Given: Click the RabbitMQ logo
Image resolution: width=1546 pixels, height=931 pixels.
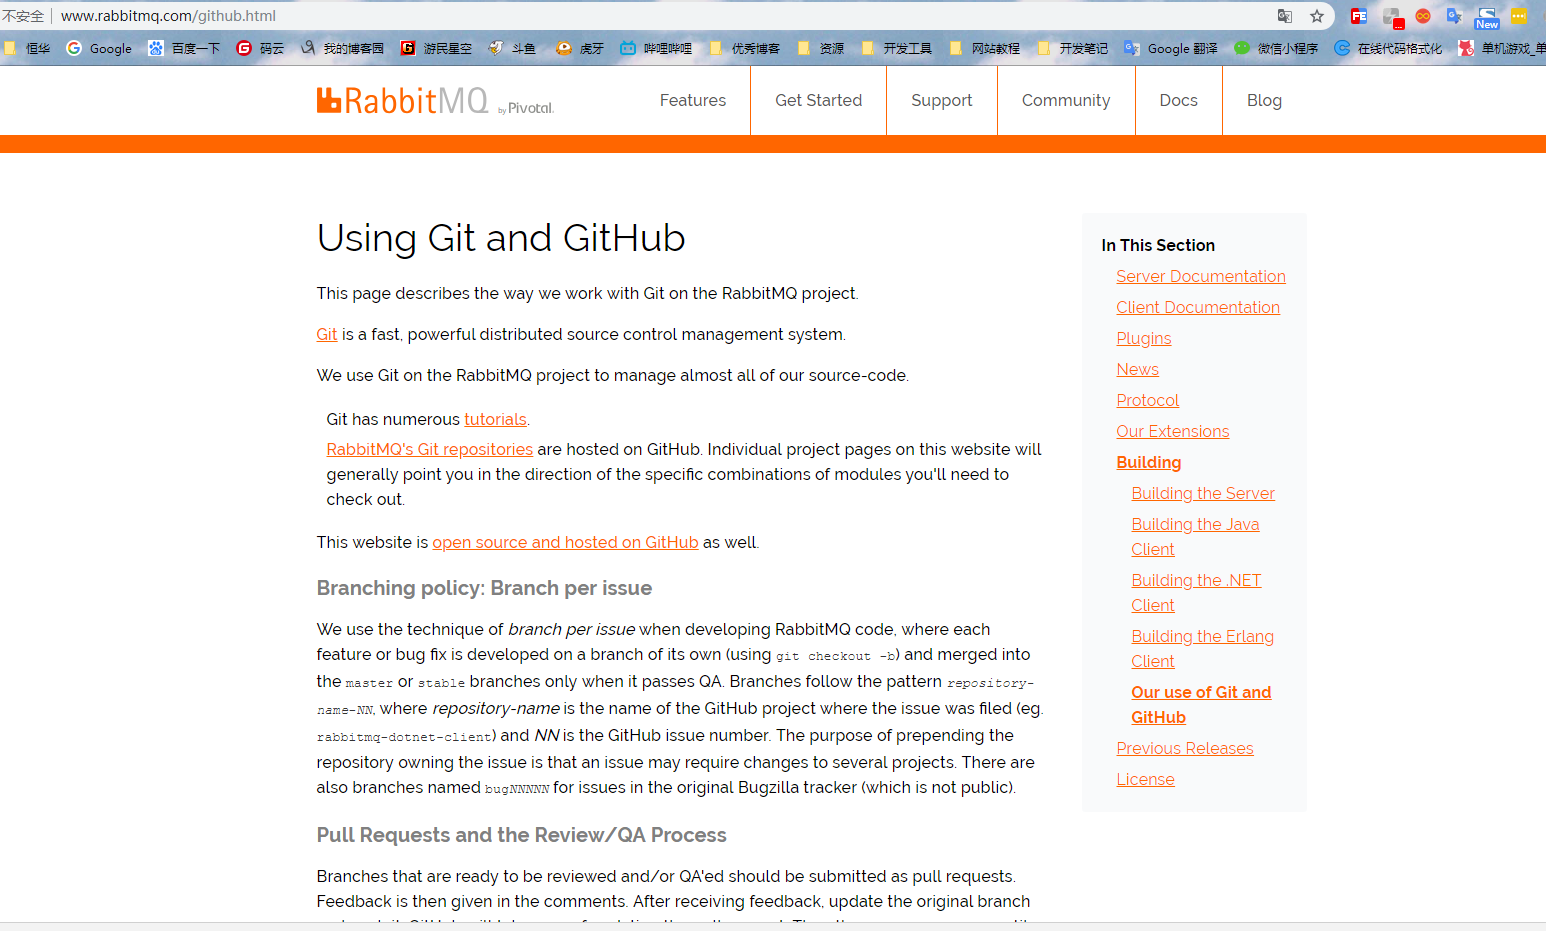Looking at the screenshot, I should tap(435, 101).
